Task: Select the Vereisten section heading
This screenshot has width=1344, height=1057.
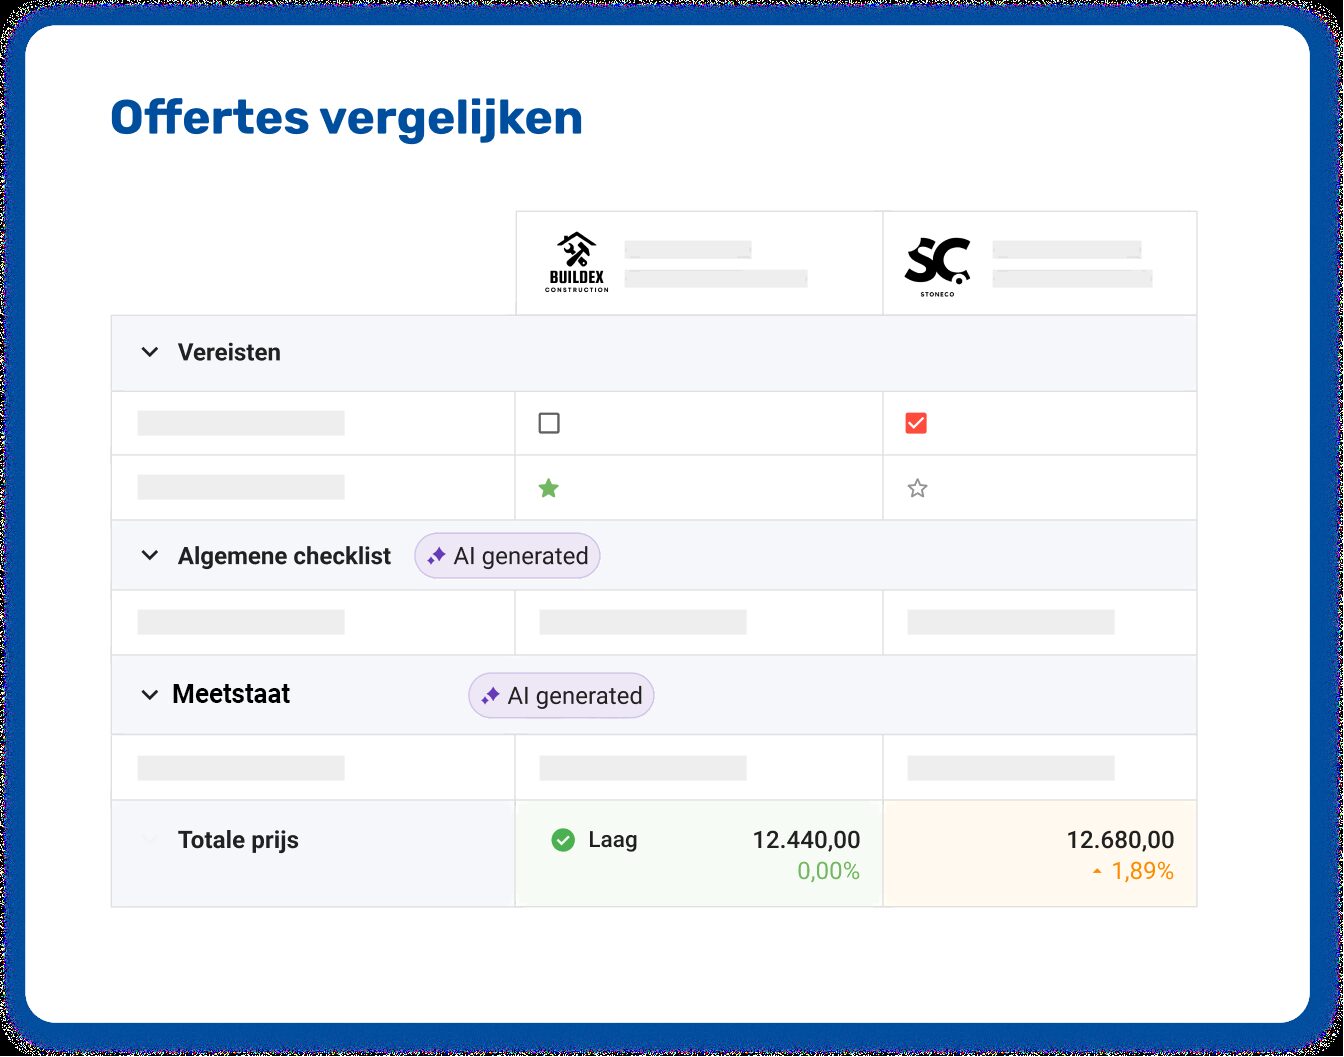Action: coord(229,352)
